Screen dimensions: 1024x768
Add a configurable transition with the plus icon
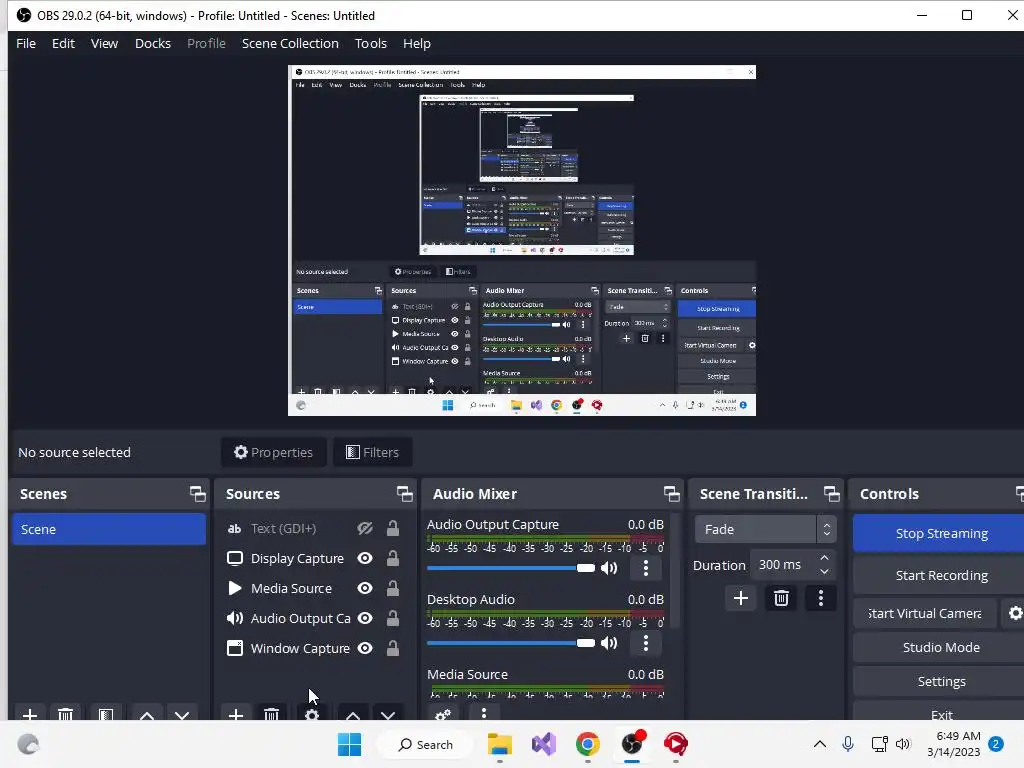click(741, 598)
